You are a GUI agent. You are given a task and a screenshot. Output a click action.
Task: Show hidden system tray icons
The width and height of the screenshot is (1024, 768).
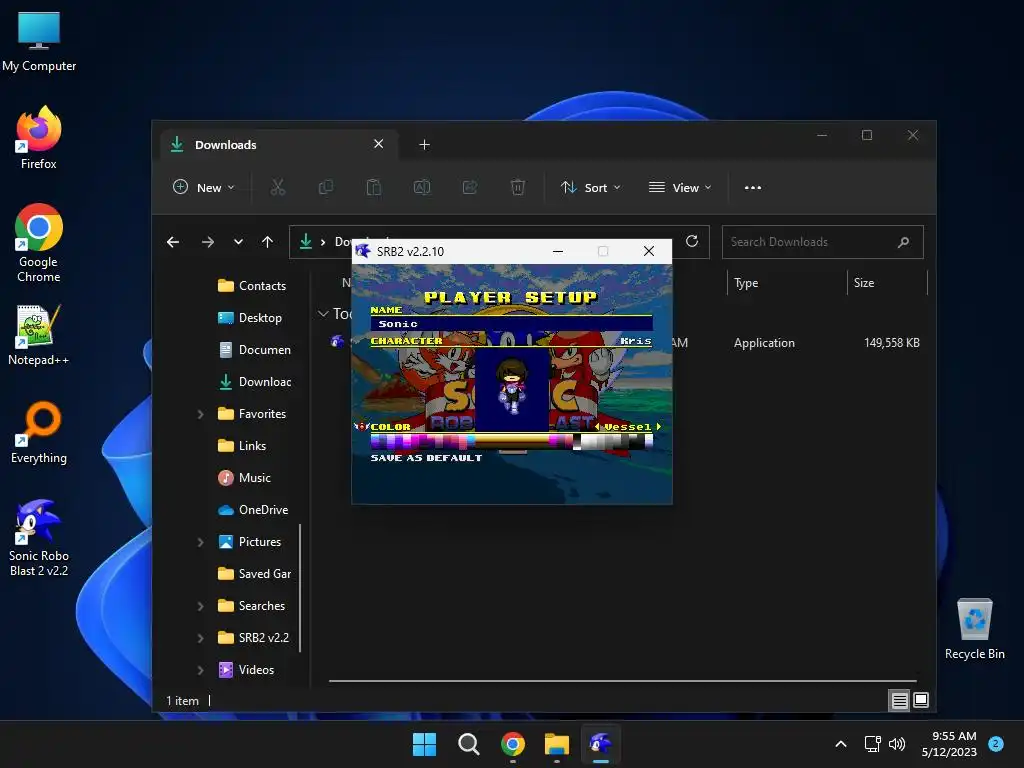(x=841, y=744)
